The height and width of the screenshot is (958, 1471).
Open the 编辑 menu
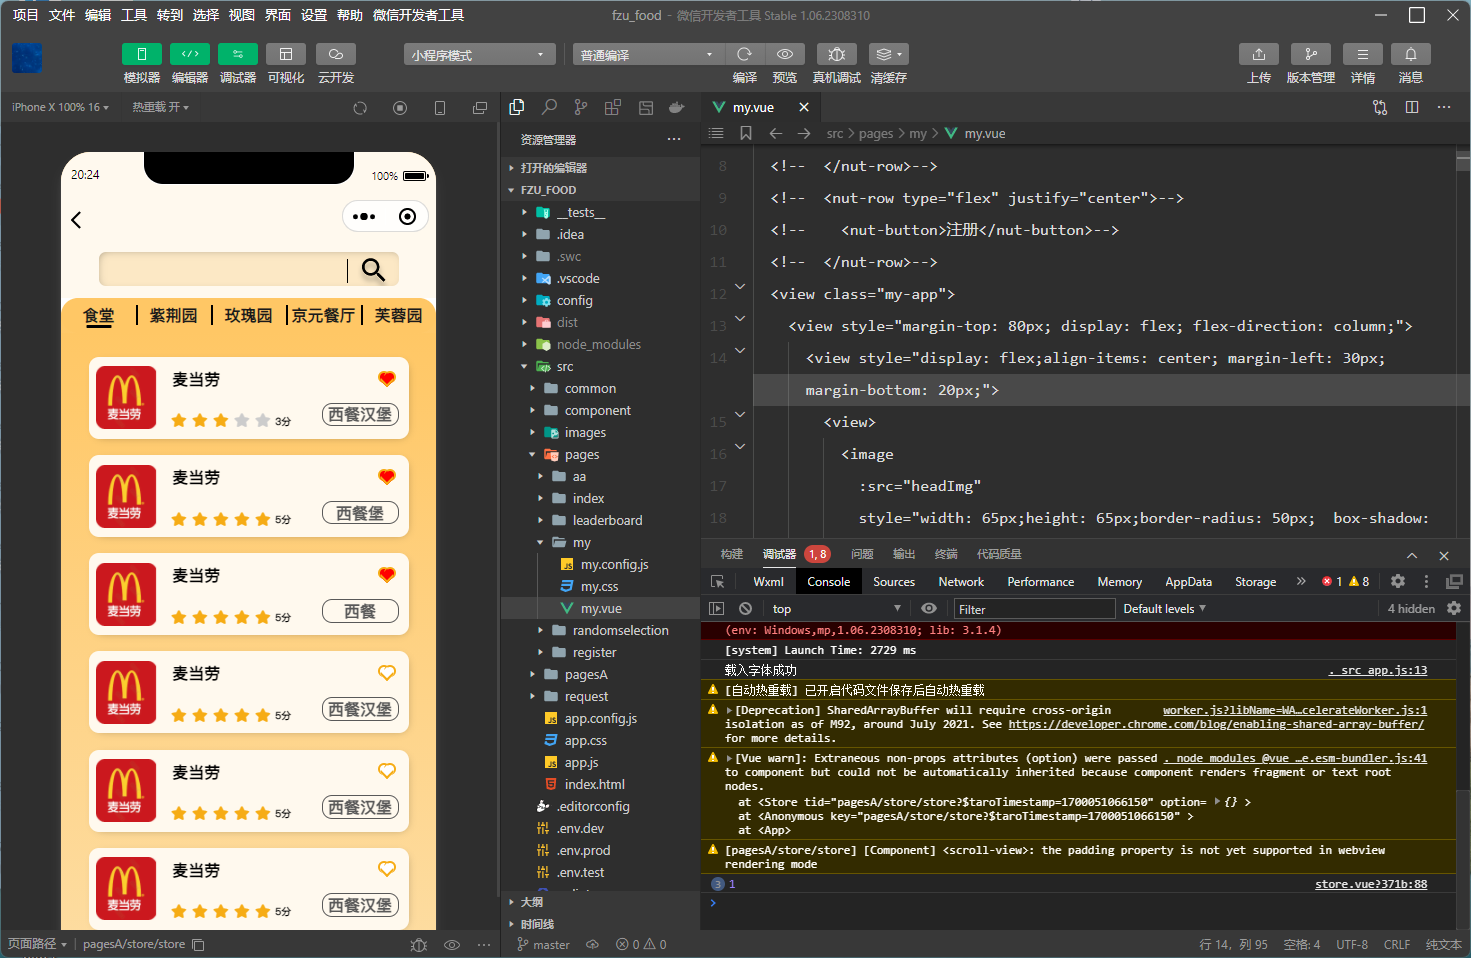(98, 15)
